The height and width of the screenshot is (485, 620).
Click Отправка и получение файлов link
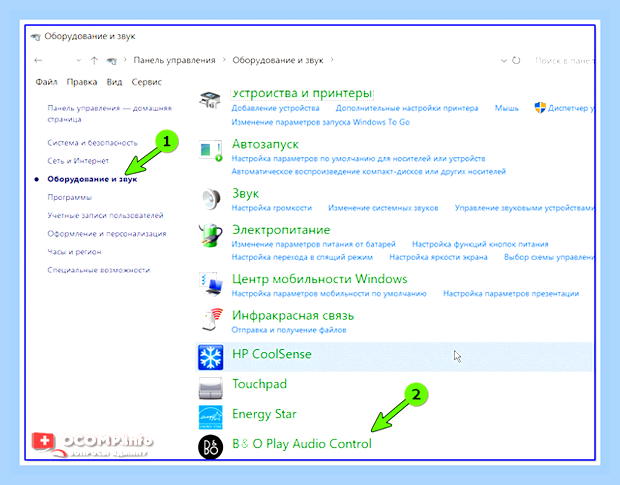click(x=289, y=330)
